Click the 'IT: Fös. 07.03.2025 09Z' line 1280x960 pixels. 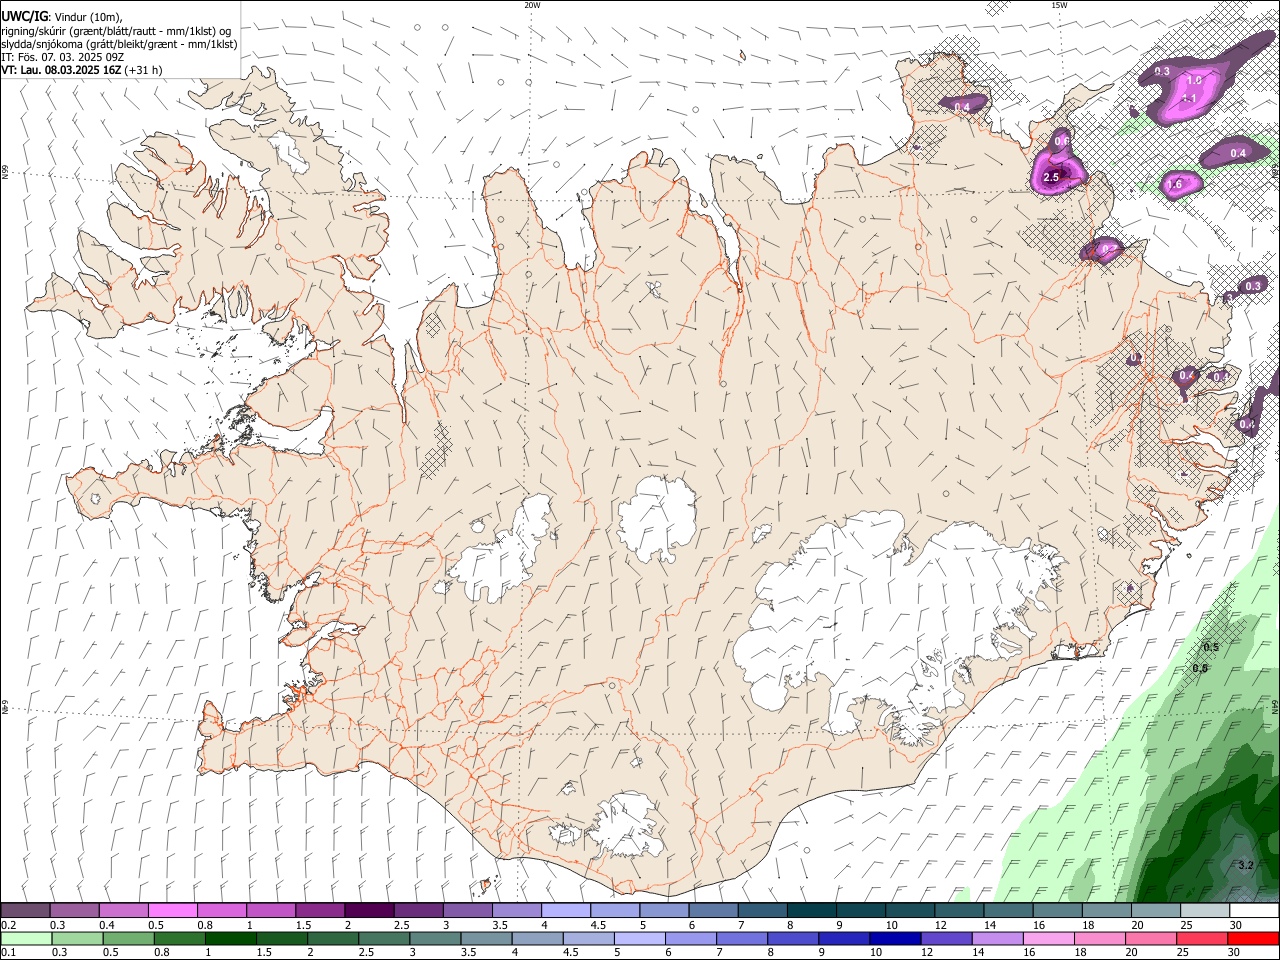pos(63,57)
